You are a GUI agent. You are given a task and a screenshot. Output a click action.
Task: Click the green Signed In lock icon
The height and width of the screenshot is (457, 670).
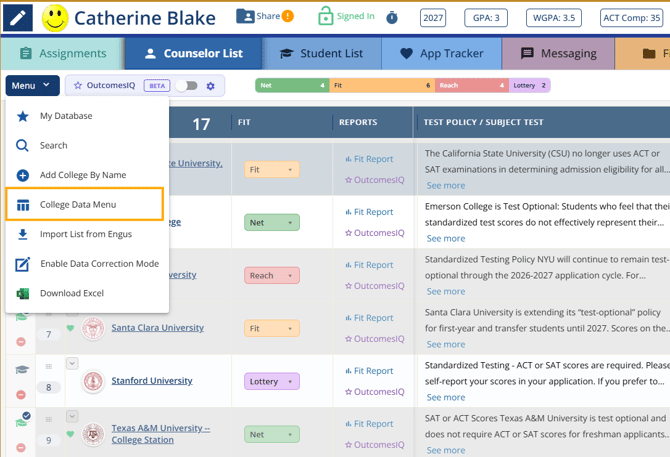[326, 16]
